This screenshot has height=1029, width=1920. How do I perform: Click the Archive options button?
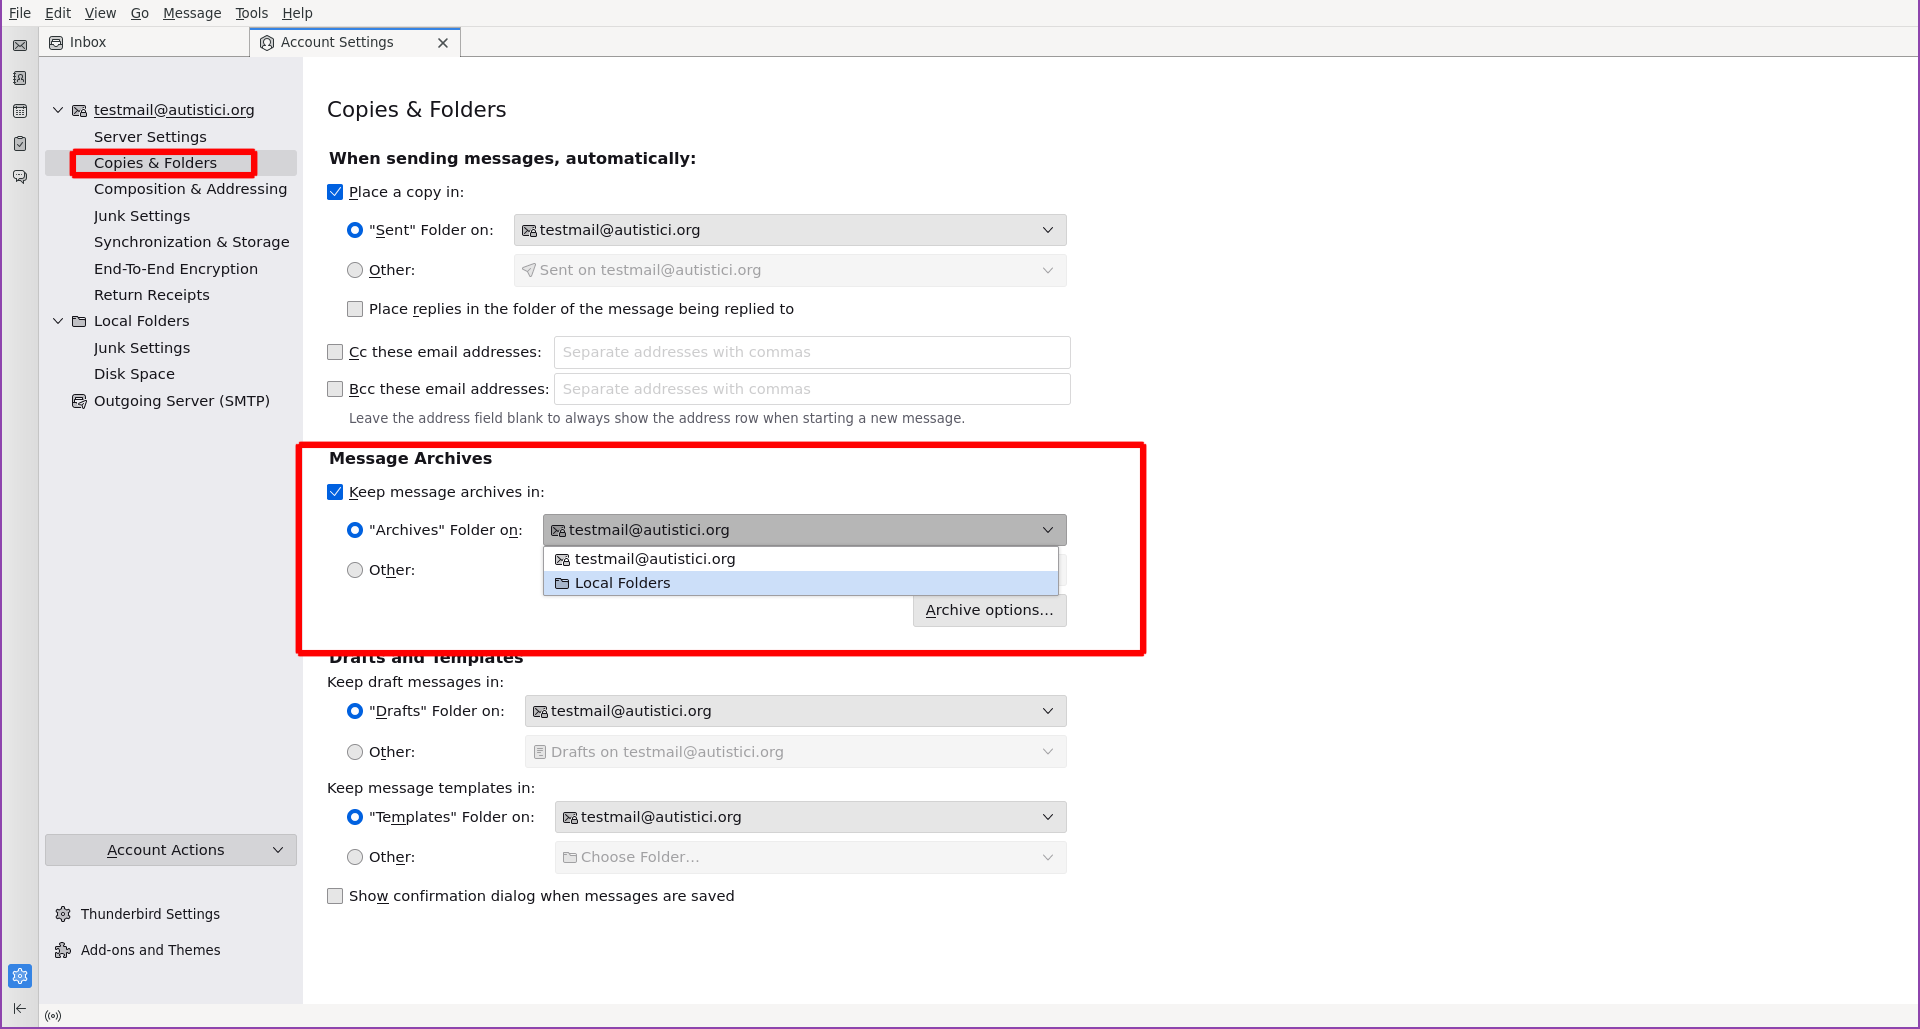tap(989, 610)
